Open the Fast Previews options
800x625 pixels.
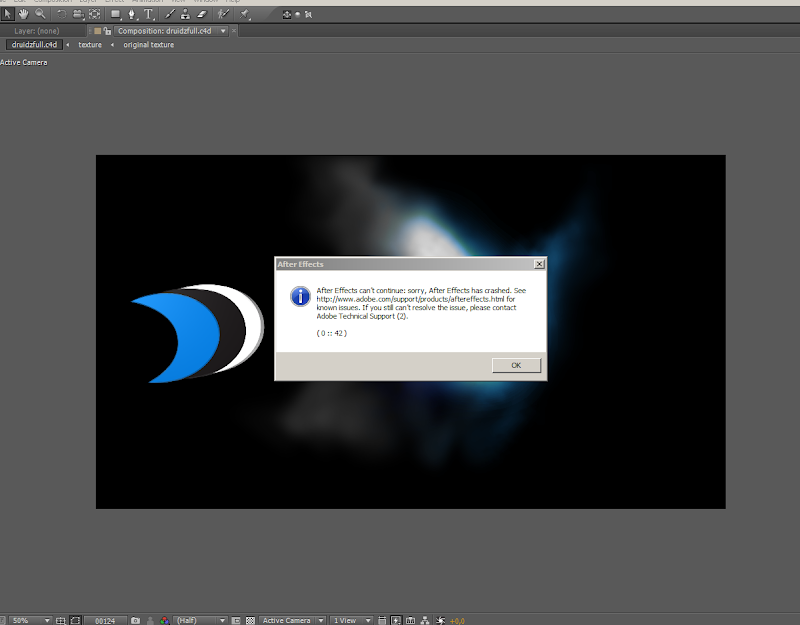coord(396,620)
